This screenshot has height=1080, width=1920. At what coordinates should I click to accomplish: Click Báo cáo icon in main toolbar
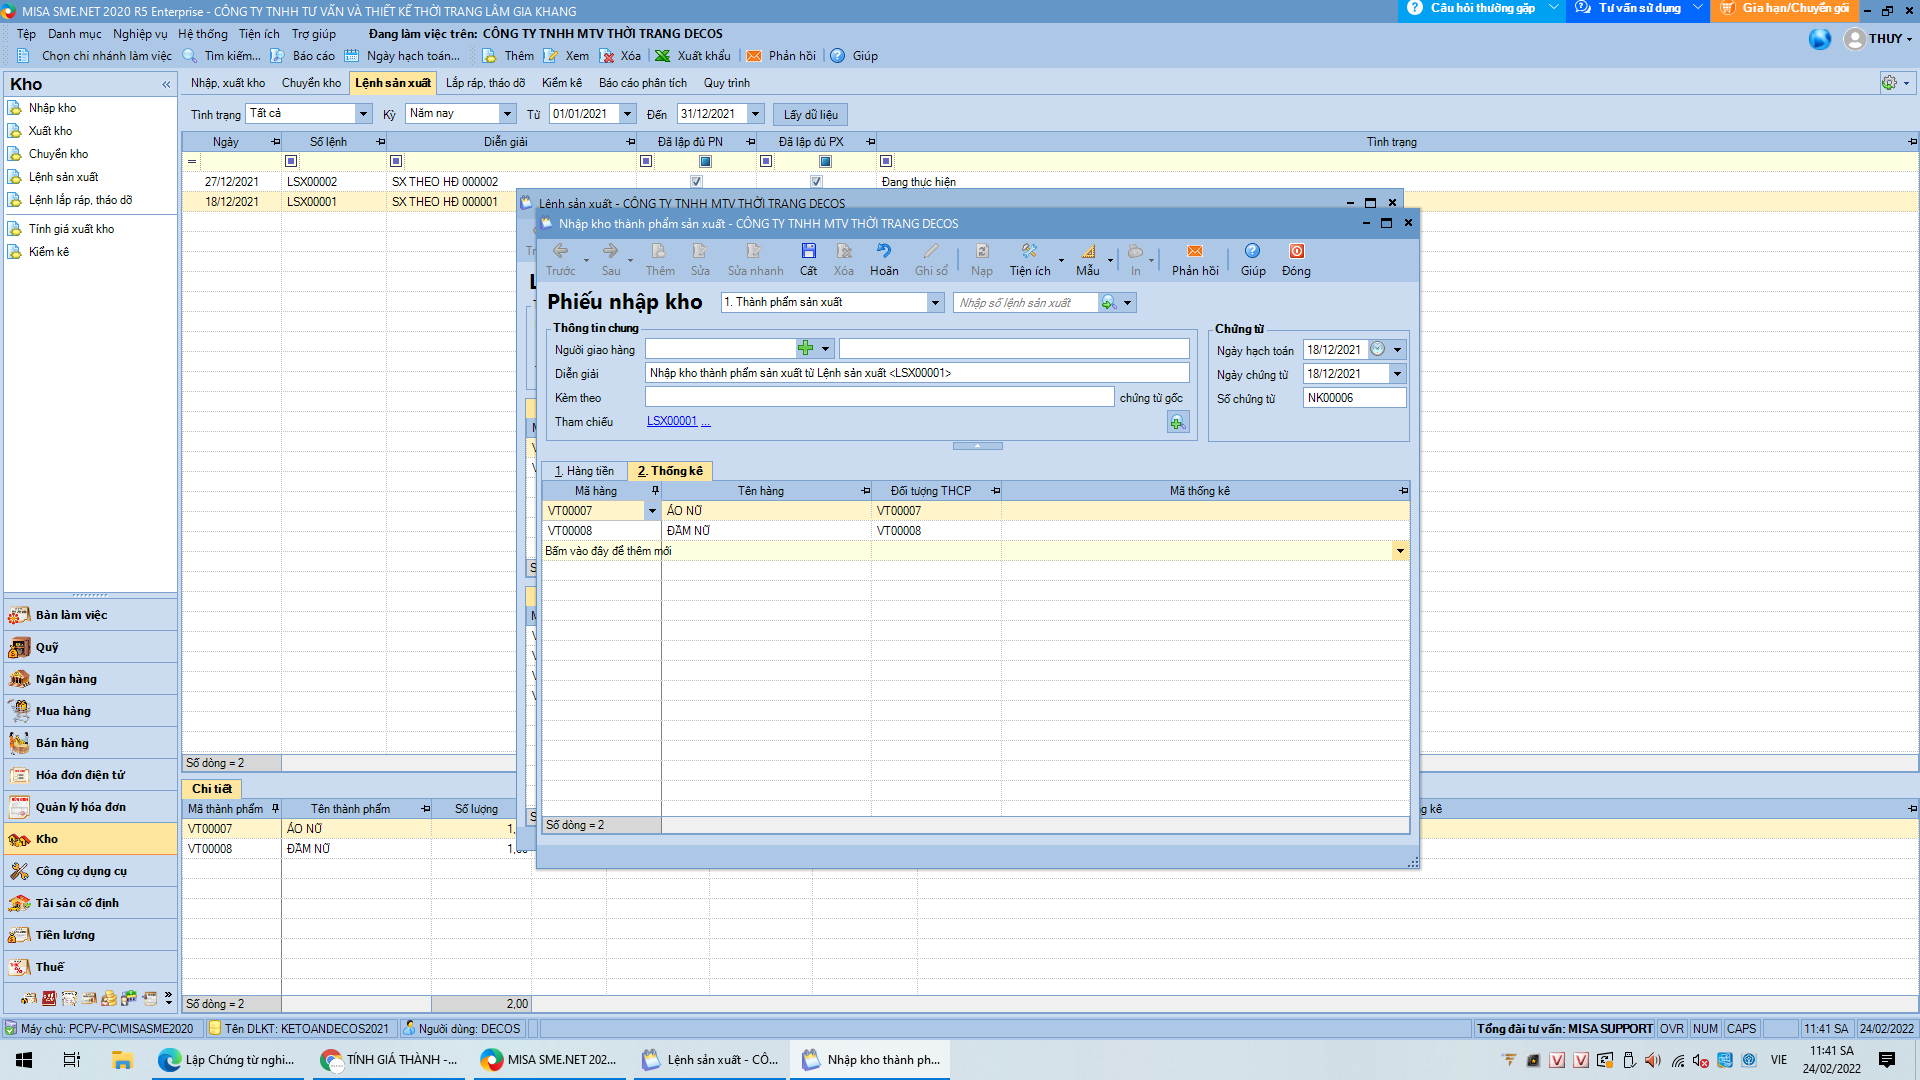pos(277,56)
